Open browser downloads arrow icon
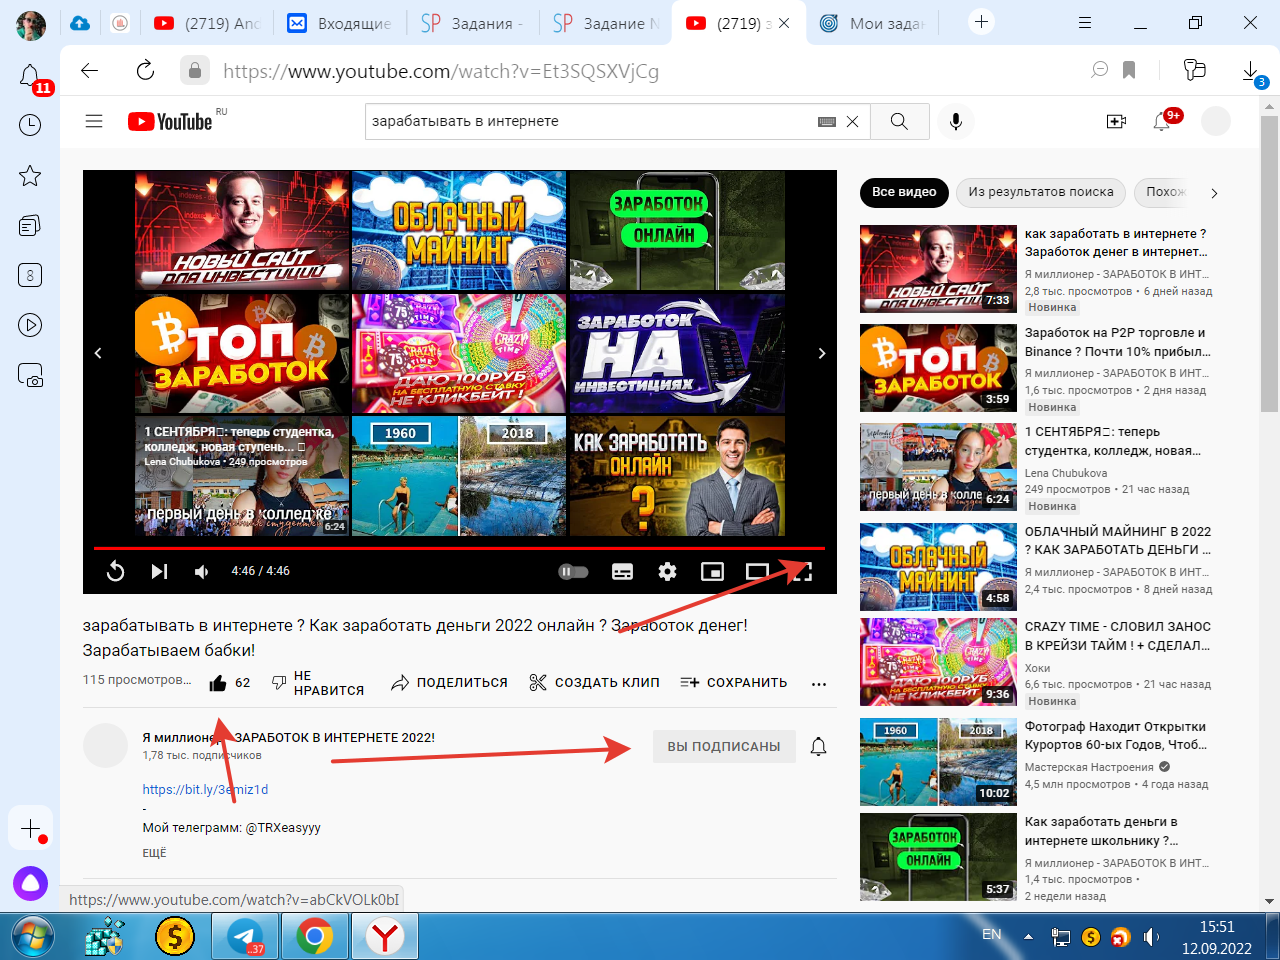This screenshot has width=1280, height=960. 1250,70
